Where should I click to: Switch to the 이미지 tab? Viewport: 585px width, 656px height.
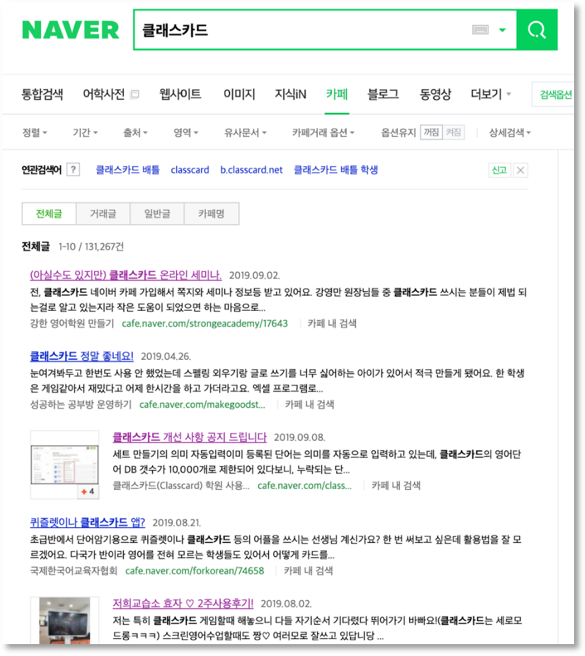[x=239, y=94]
